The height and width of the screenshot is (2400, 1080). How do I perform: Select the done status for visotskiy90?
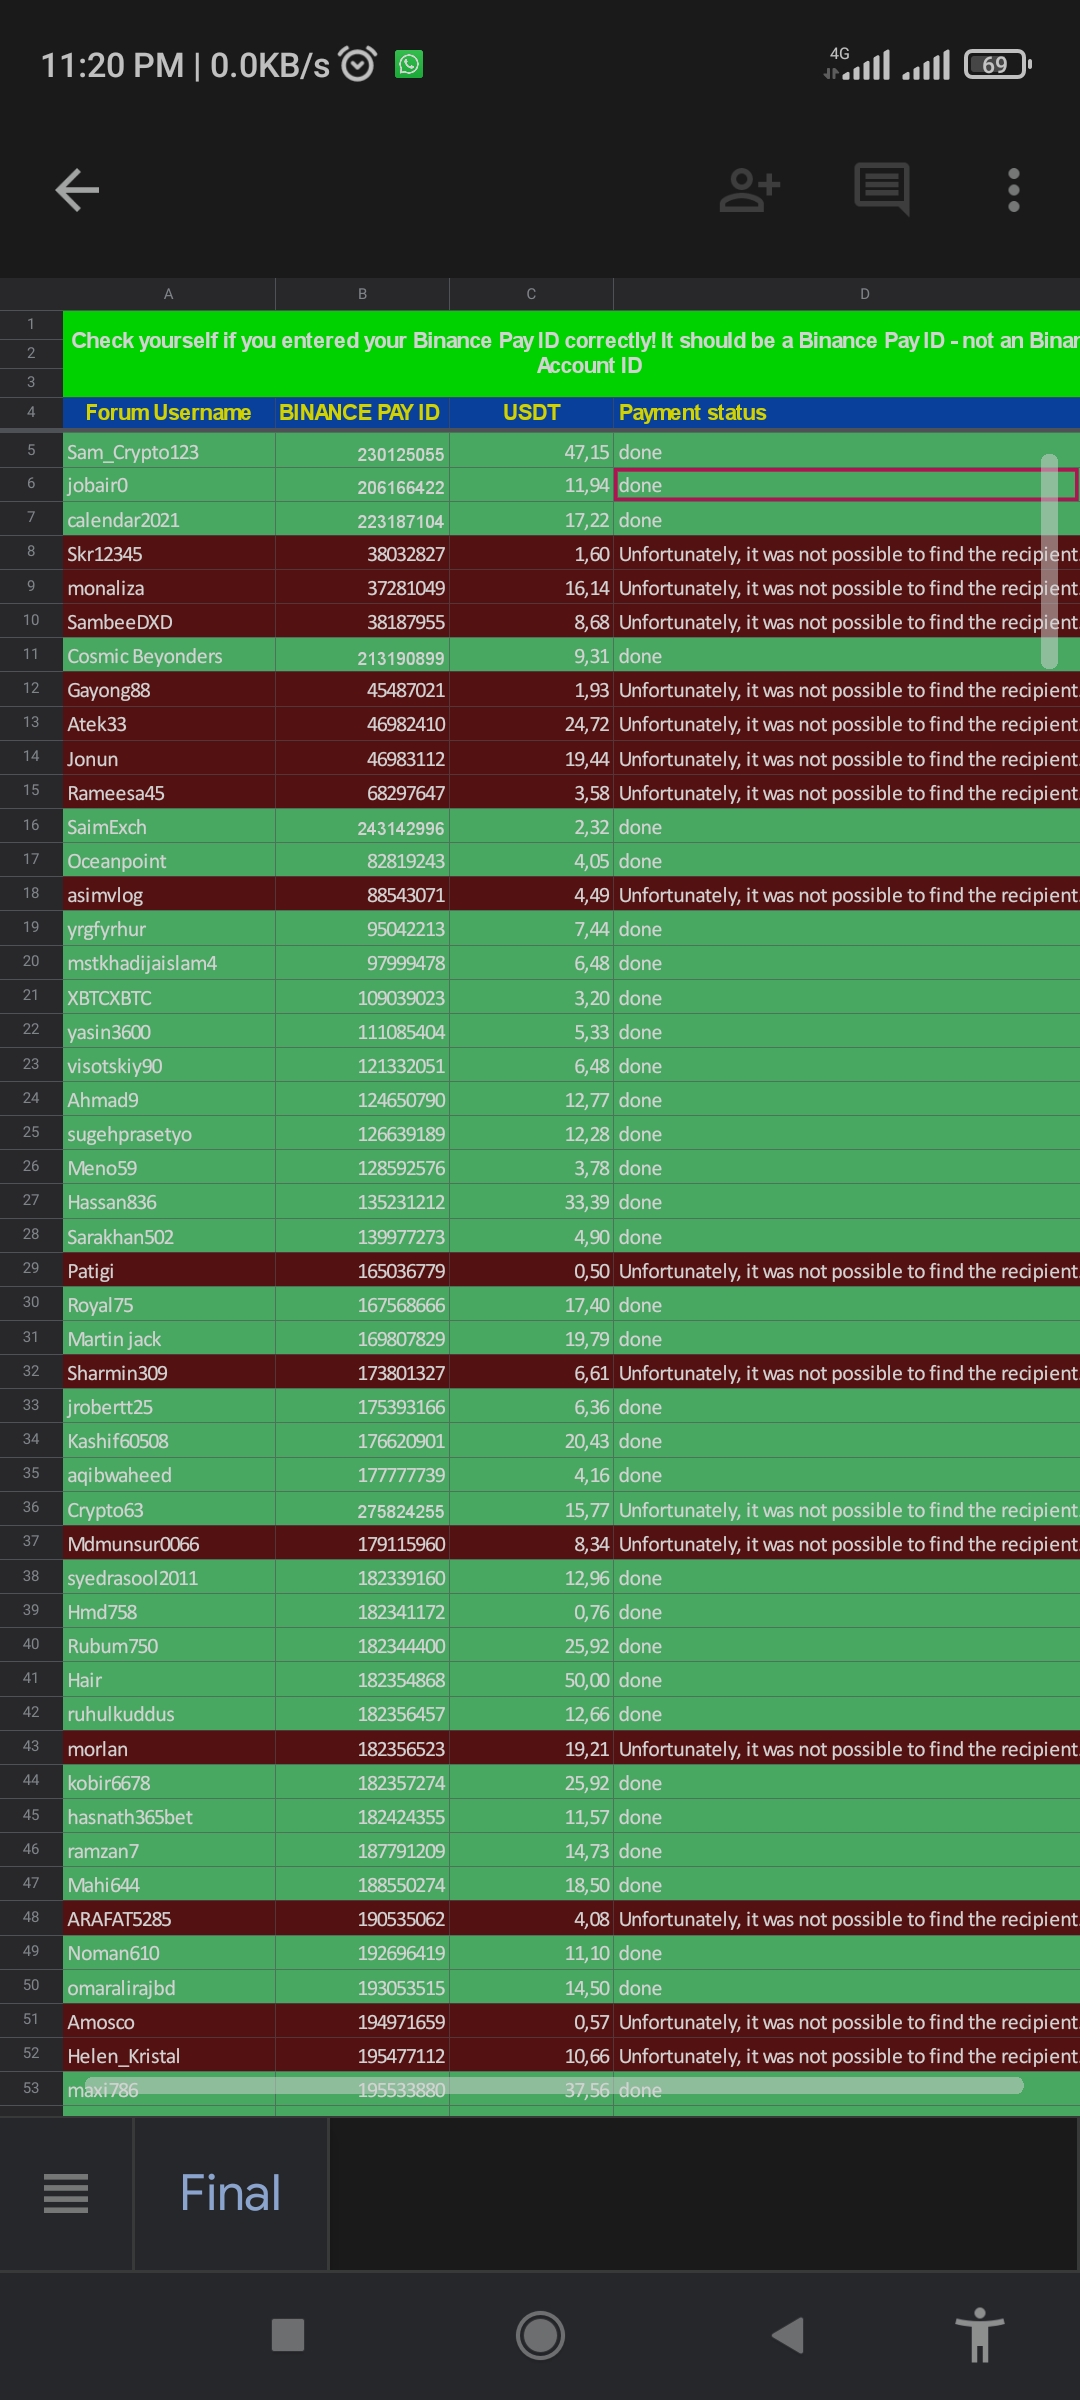[846, 1066]
